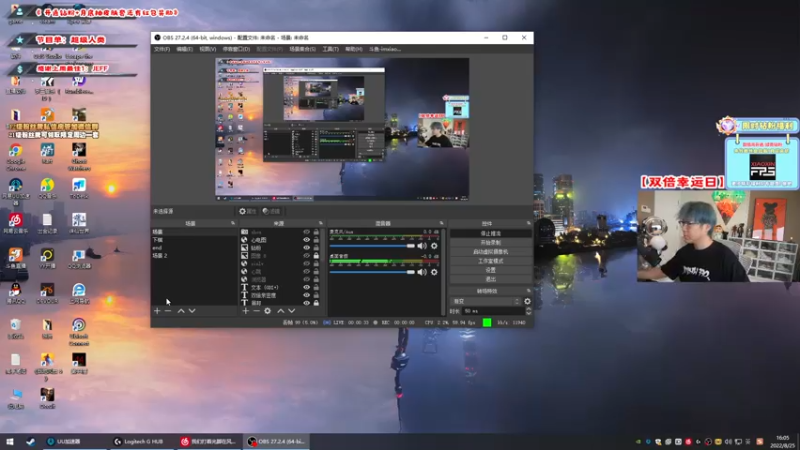
Task: Open NetEase Cloud Music desktop shortcut
Action: tap(15, 223)
